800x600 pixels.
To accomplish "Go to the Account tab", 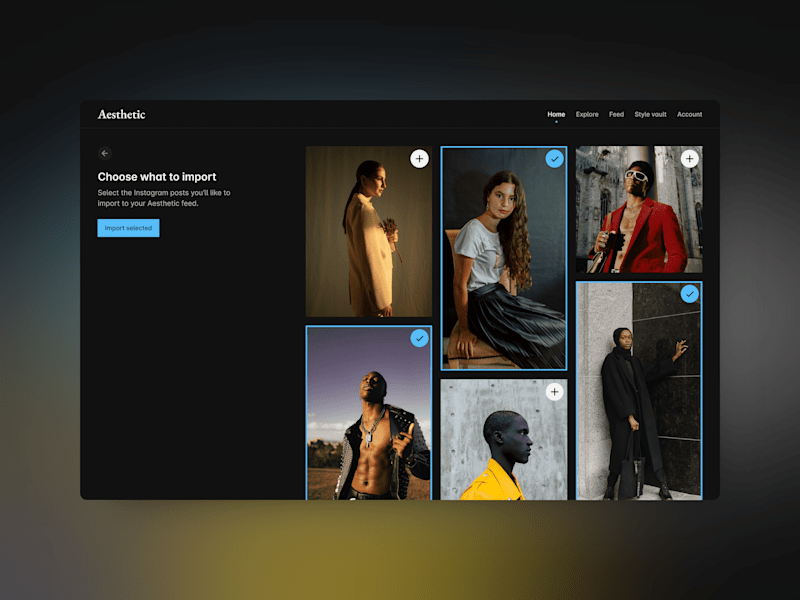I will click(x=689, y=114).
